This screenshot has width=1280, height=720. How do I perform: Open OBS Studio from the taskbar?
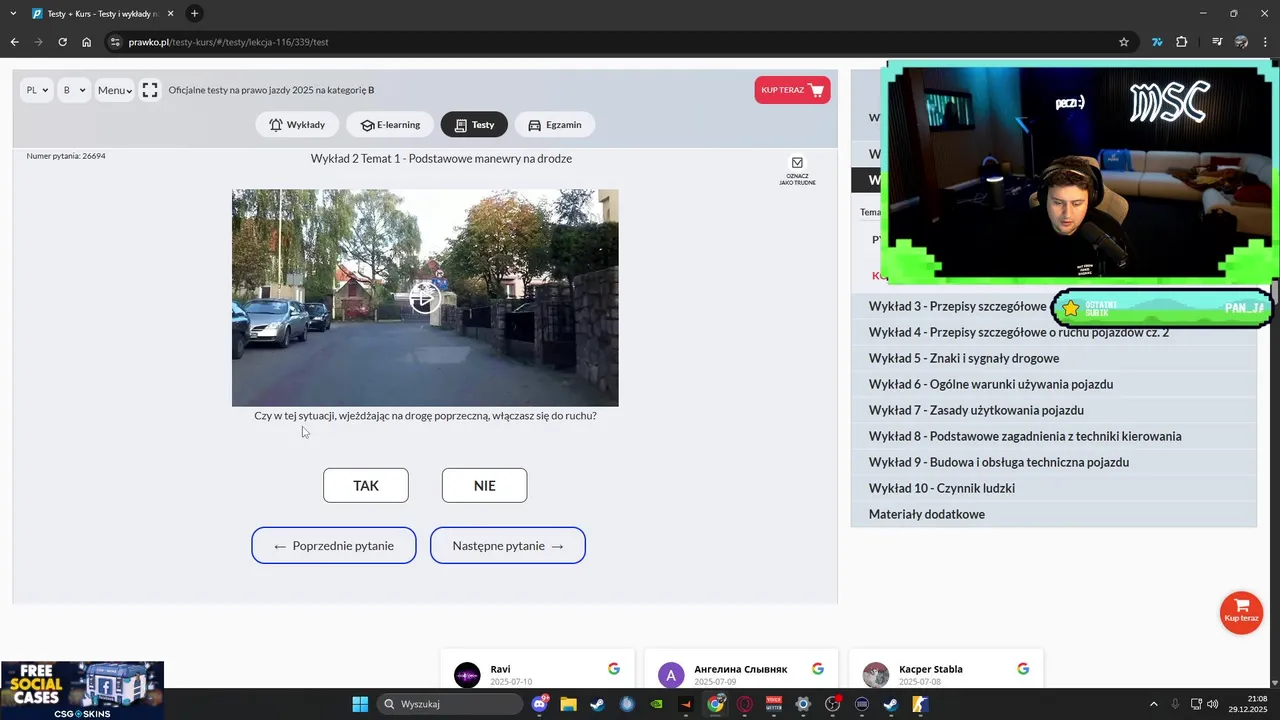[x=832, y=704]
